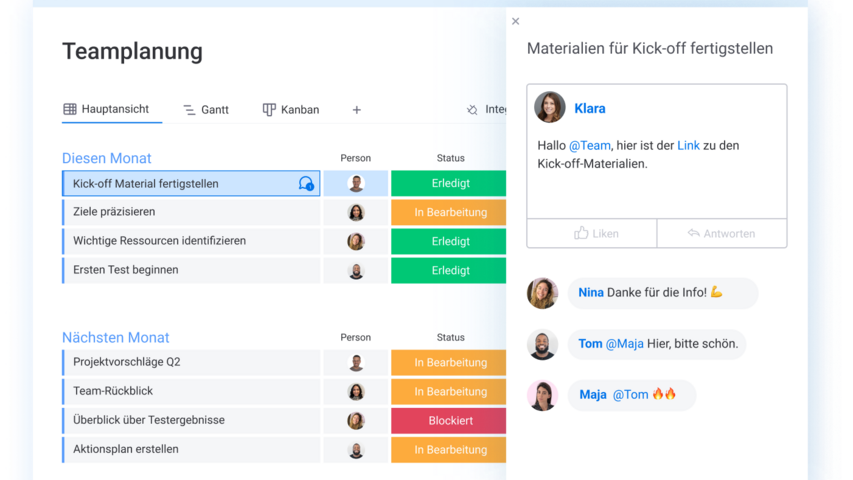Viewport: 853px width, 480px height.
Task: Click the @Team mention in Klara's post
Action: [589, 146]
